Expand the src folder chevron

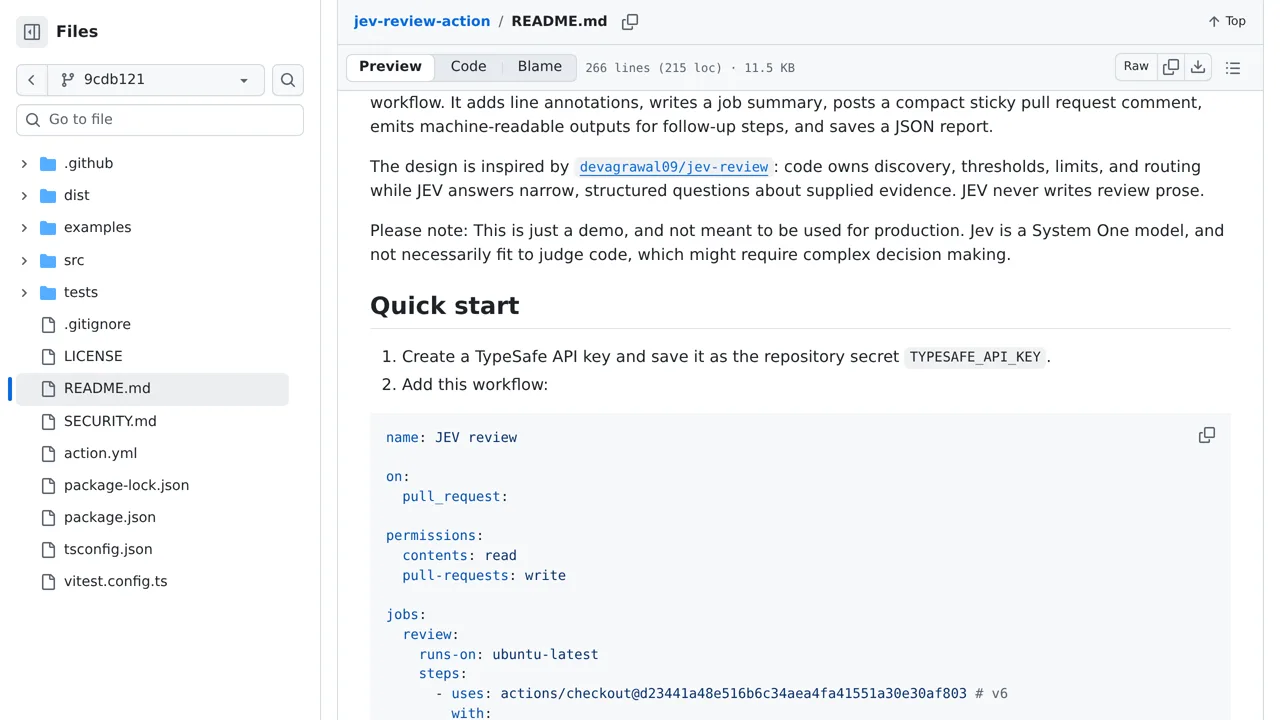pos(24,260)
